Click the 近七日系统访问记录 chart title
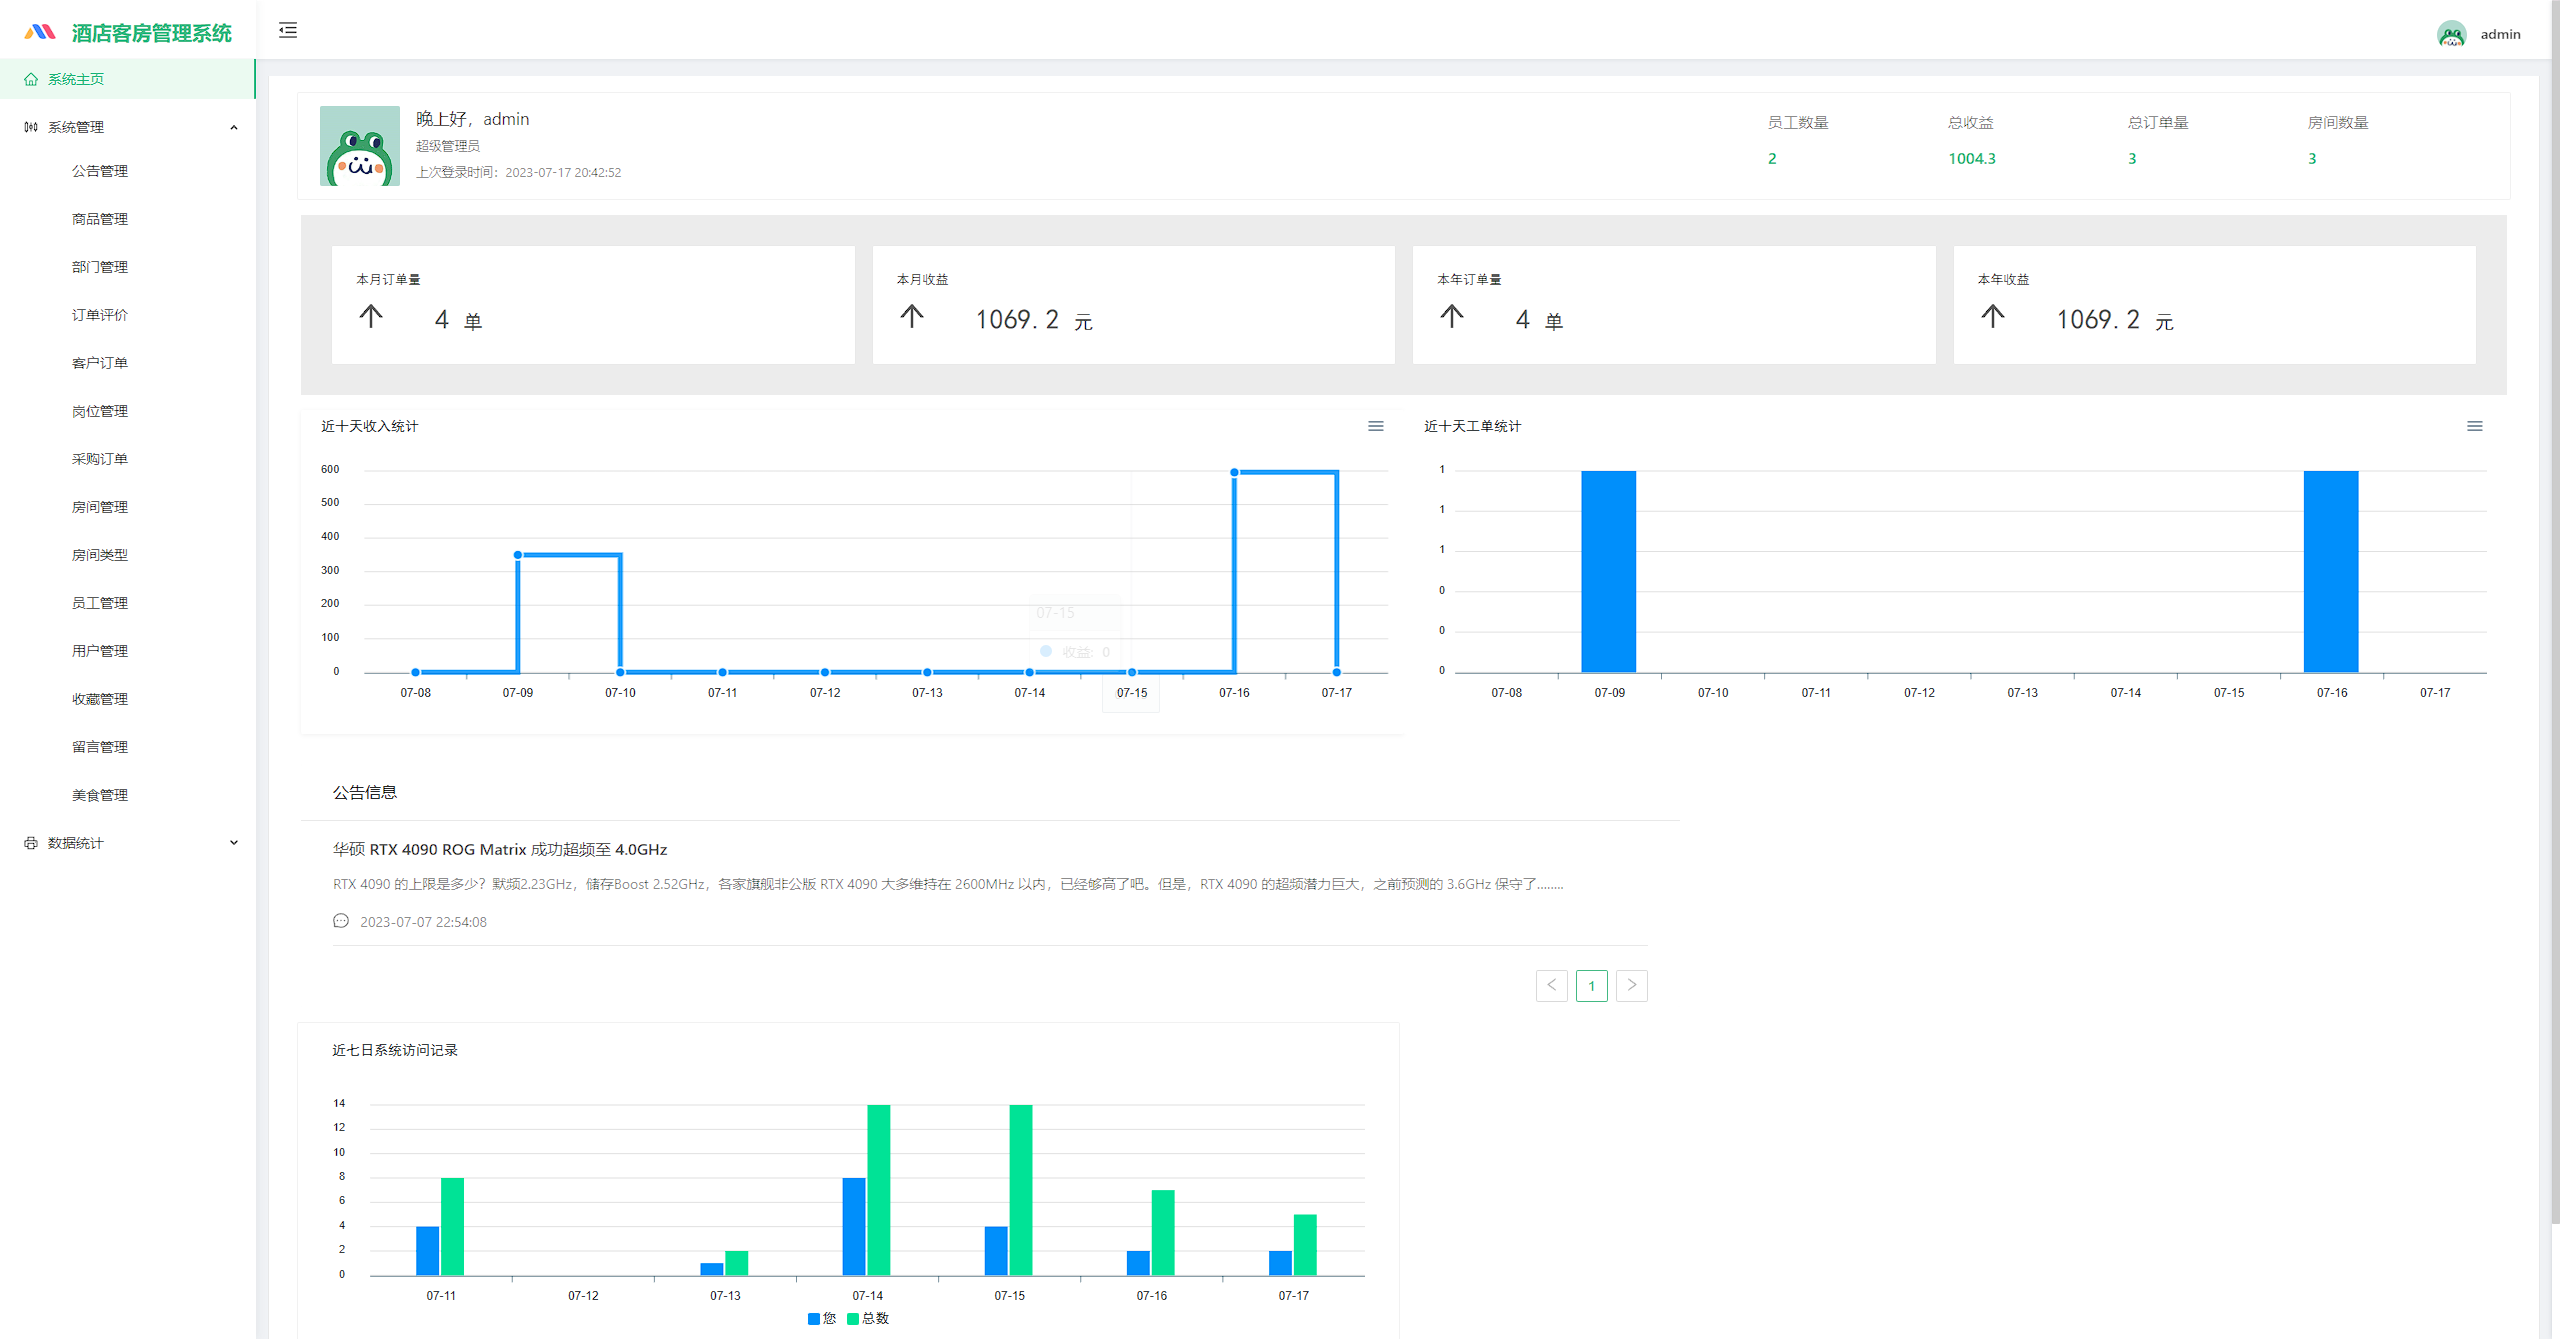2560x1339 pixels. (395, 1050)
